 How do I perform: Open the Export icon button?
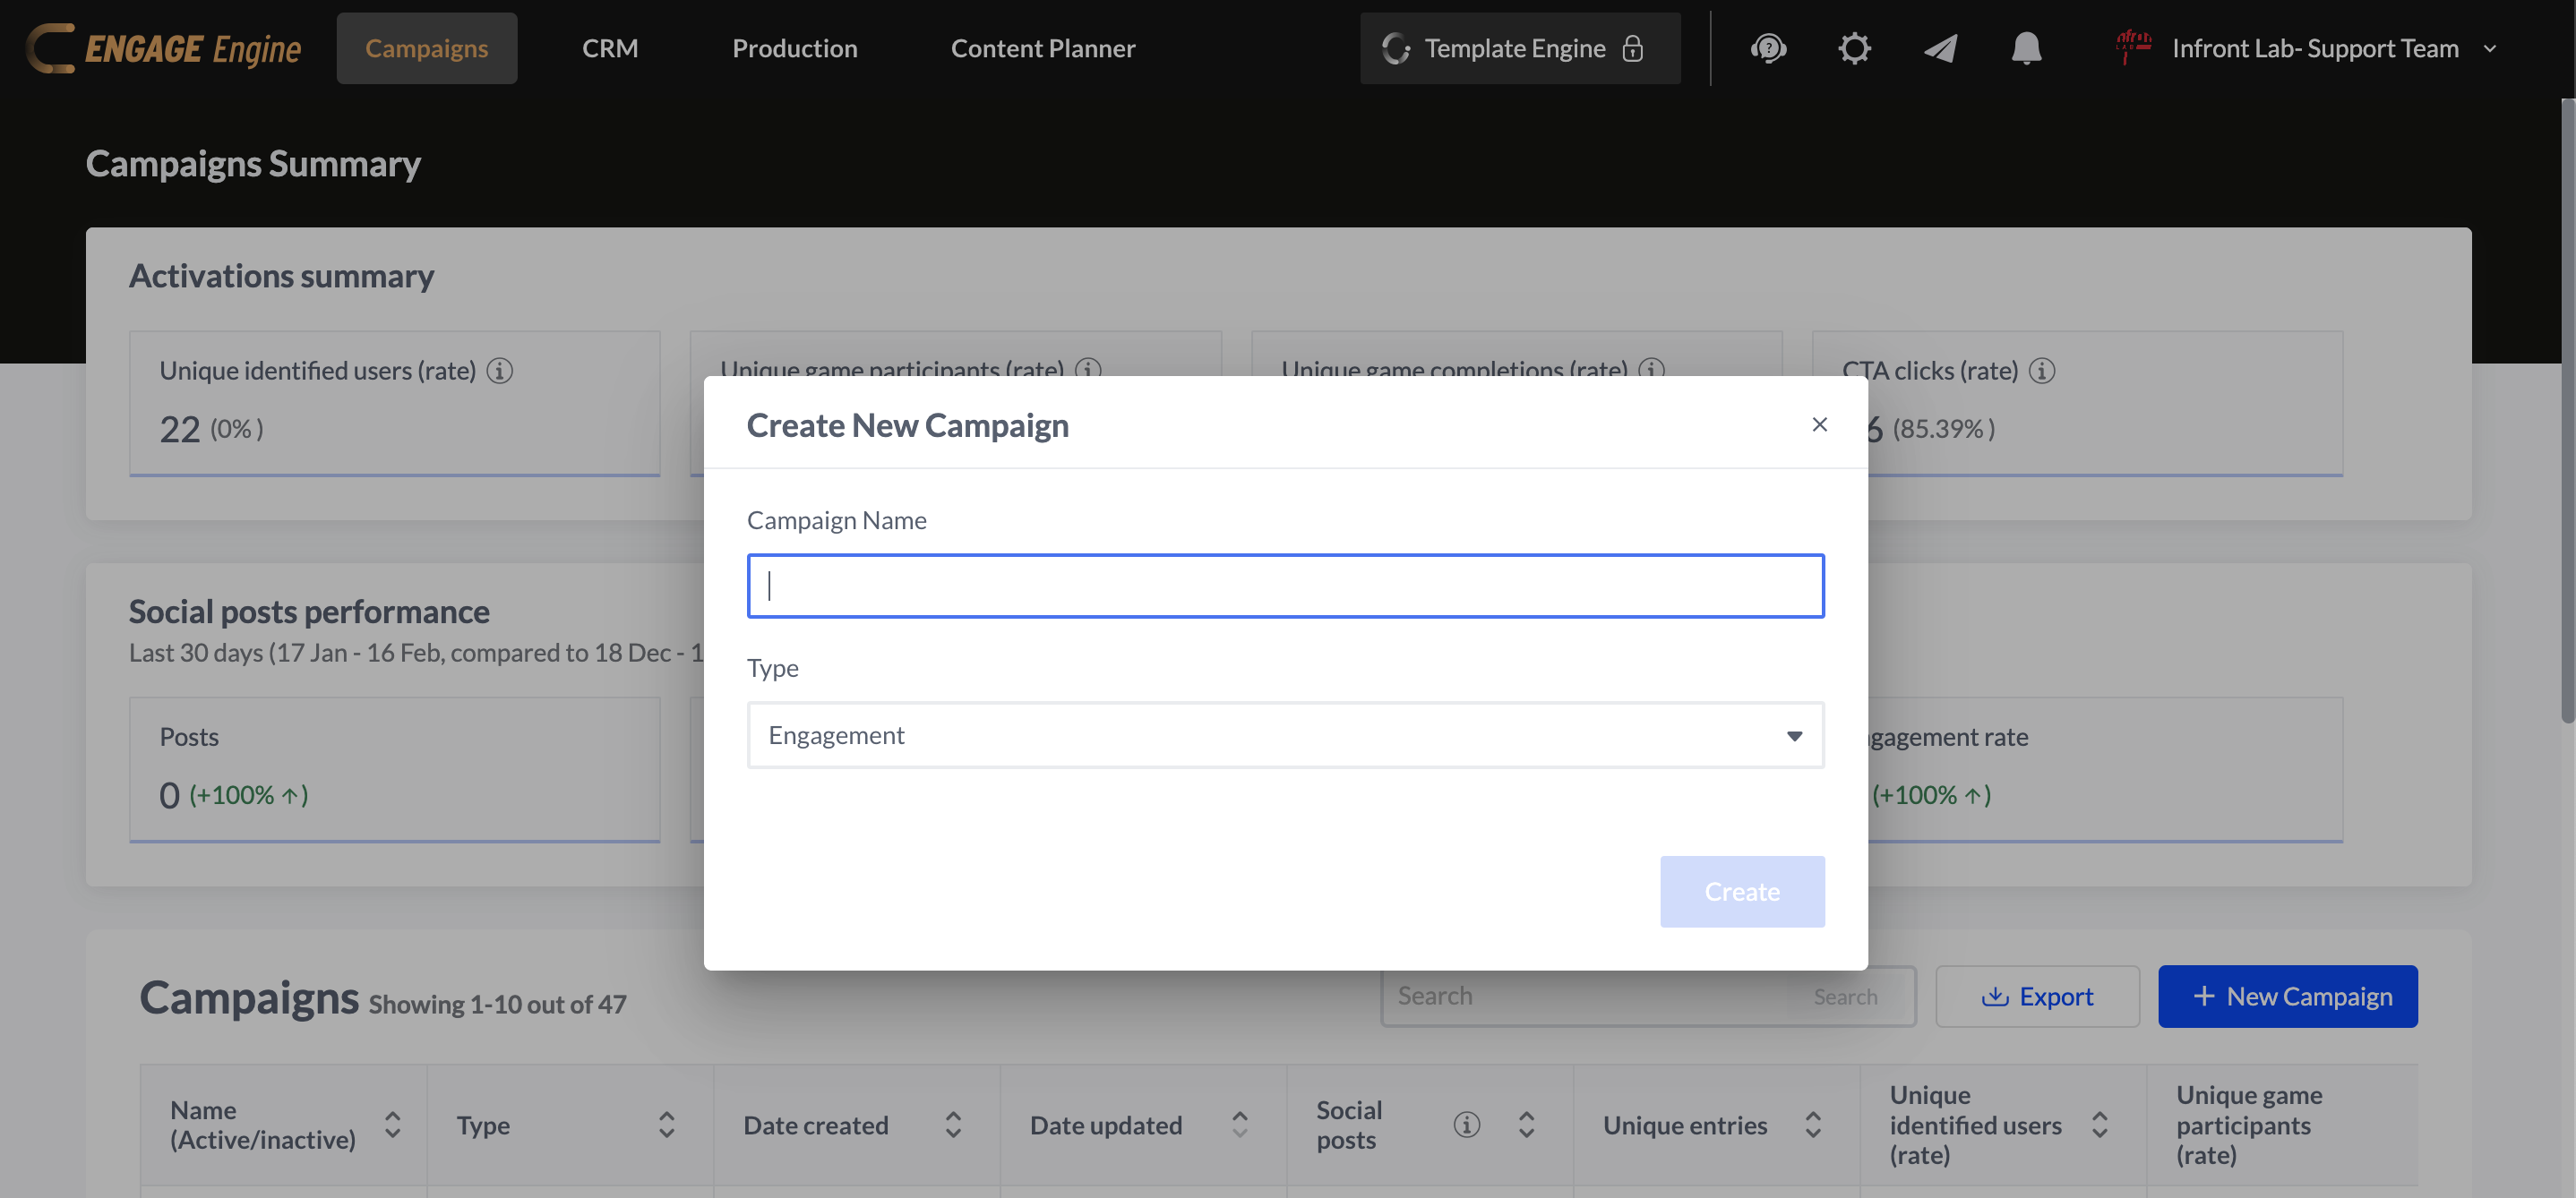(x=1996, y=996)
